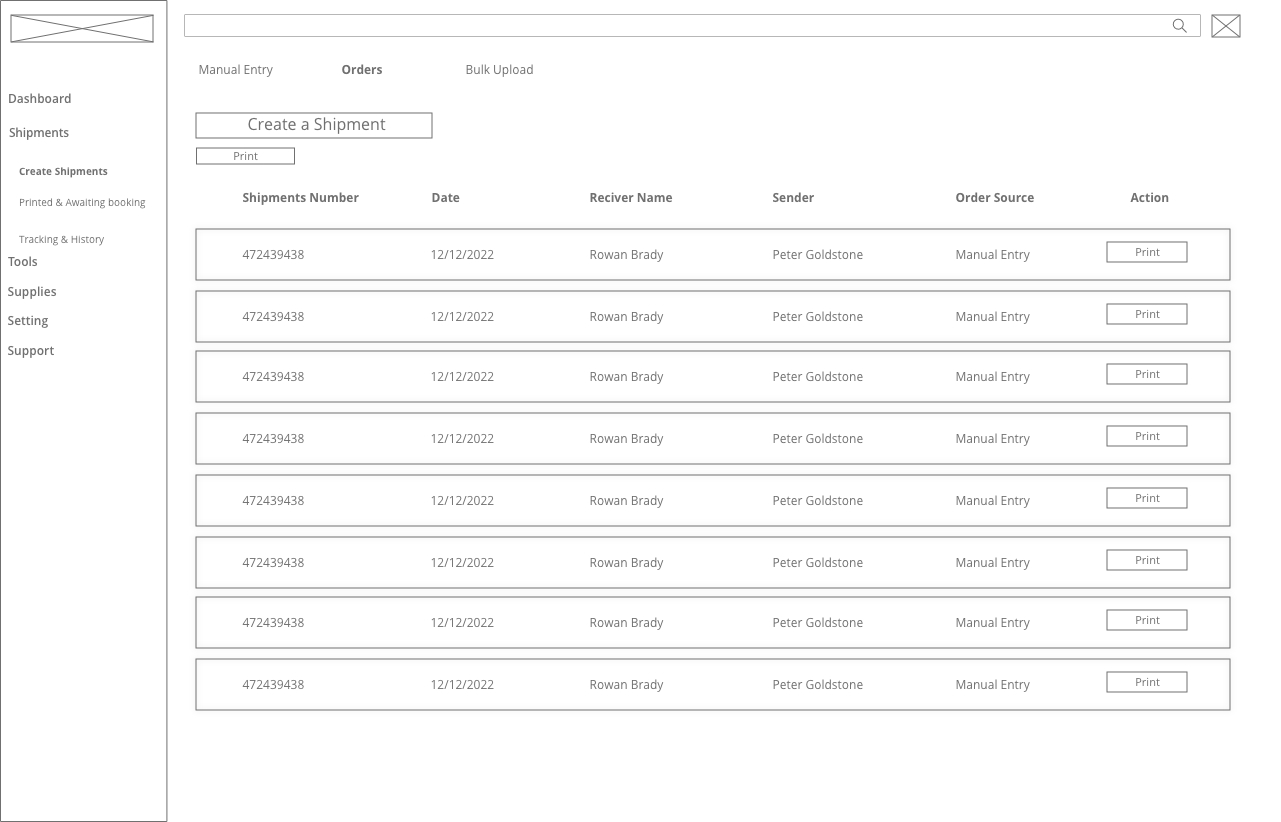Open Setting in the sidebar

pyautogui.click(x=28, y=321)
